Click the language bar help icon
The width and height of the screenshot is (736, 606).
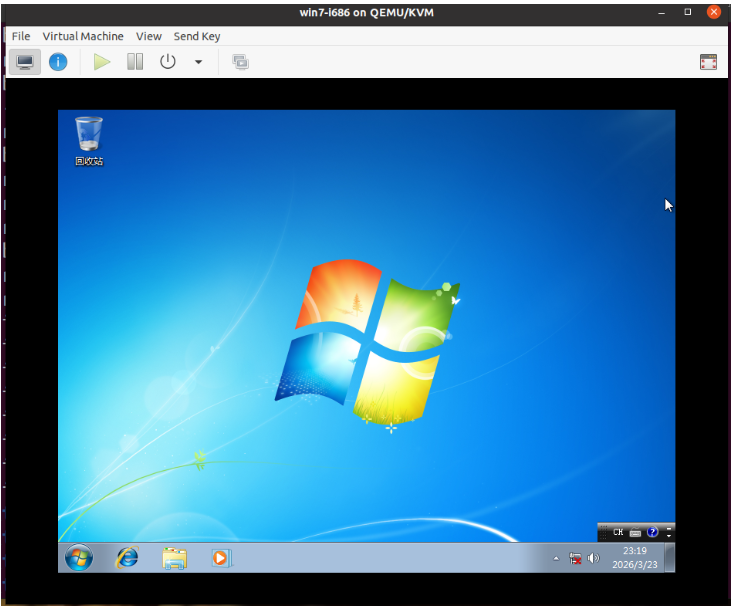click(x=652, y=532)
